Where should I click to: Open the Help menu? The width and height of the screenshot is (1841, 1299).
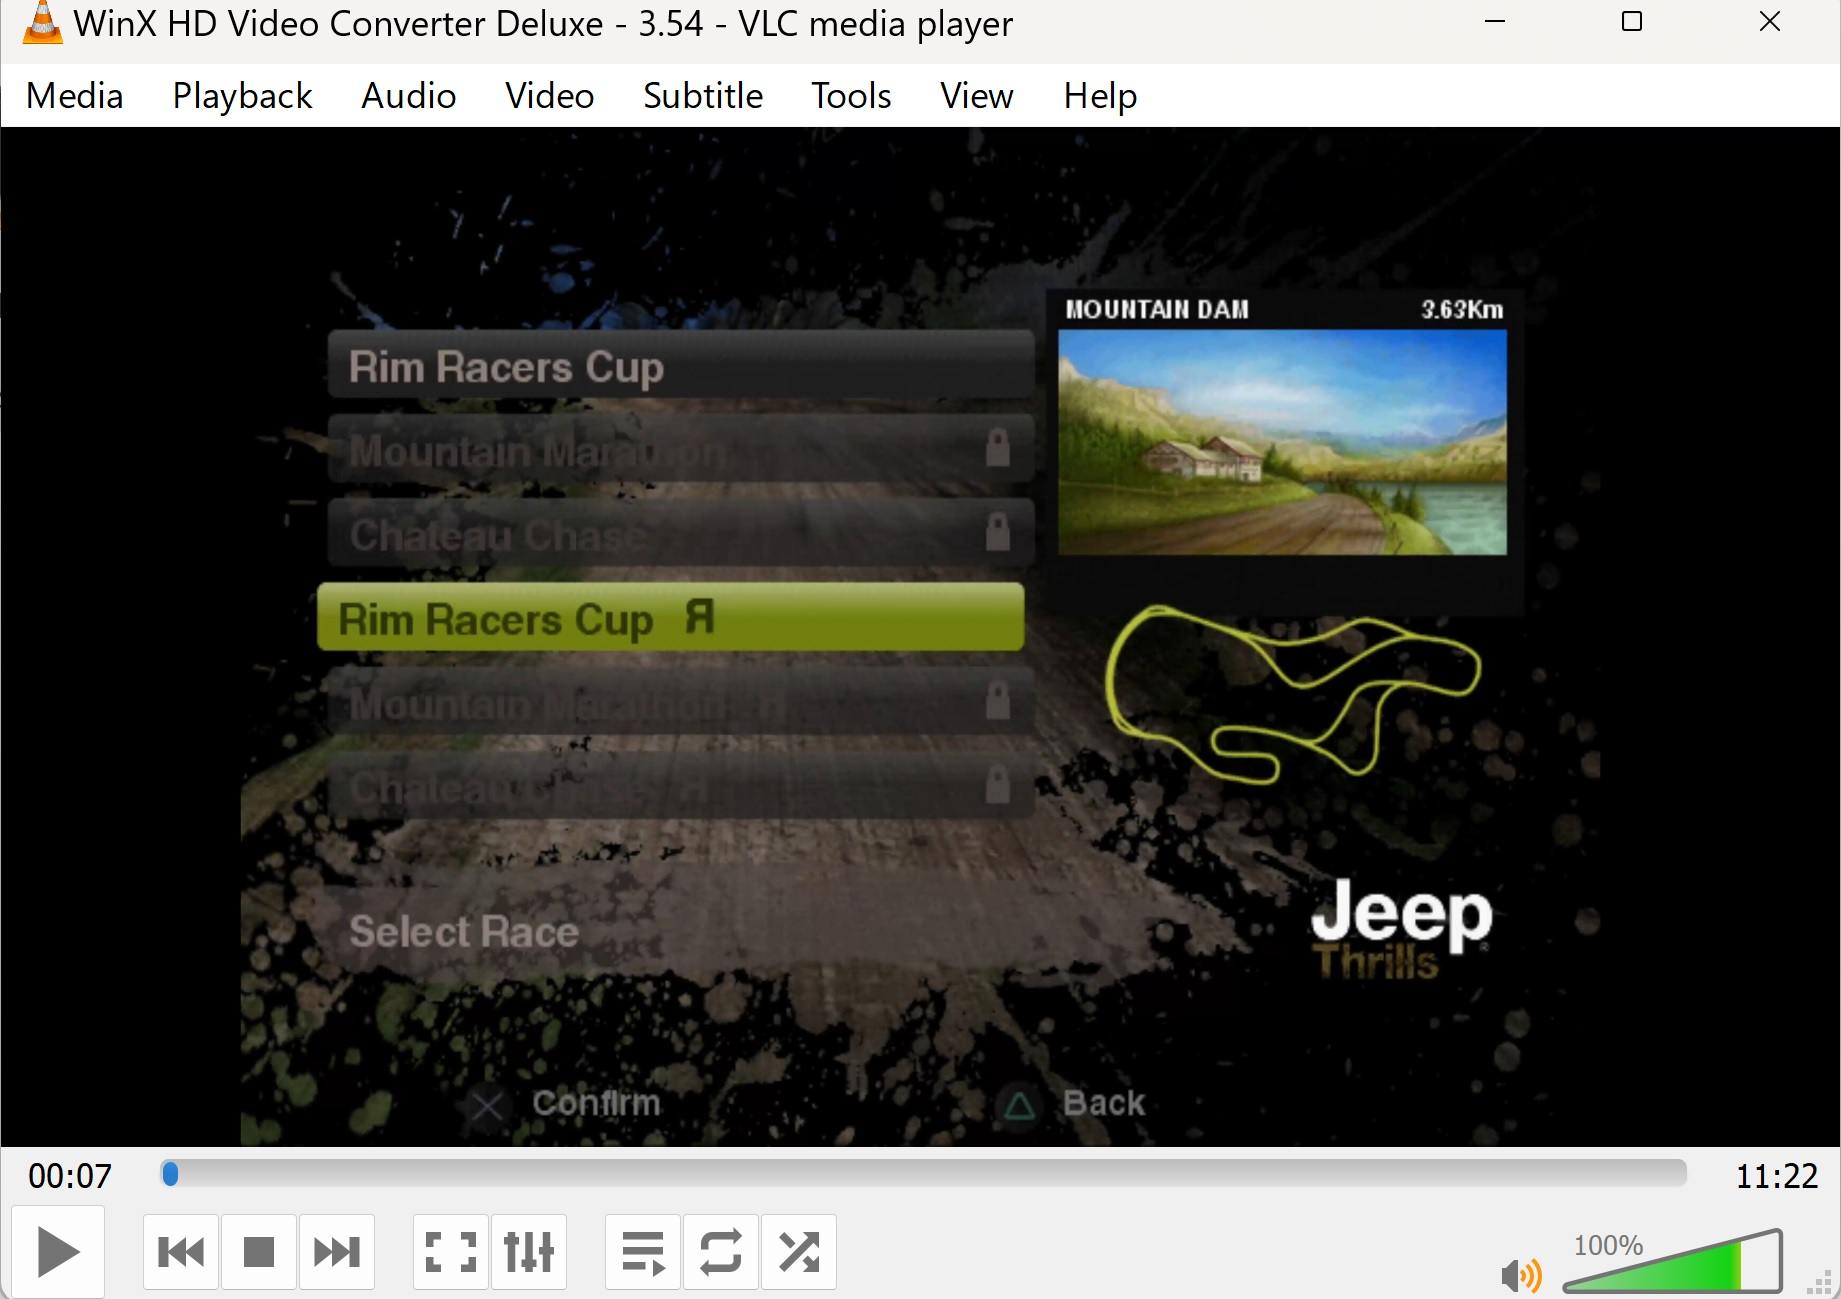tap(1100, 96)
